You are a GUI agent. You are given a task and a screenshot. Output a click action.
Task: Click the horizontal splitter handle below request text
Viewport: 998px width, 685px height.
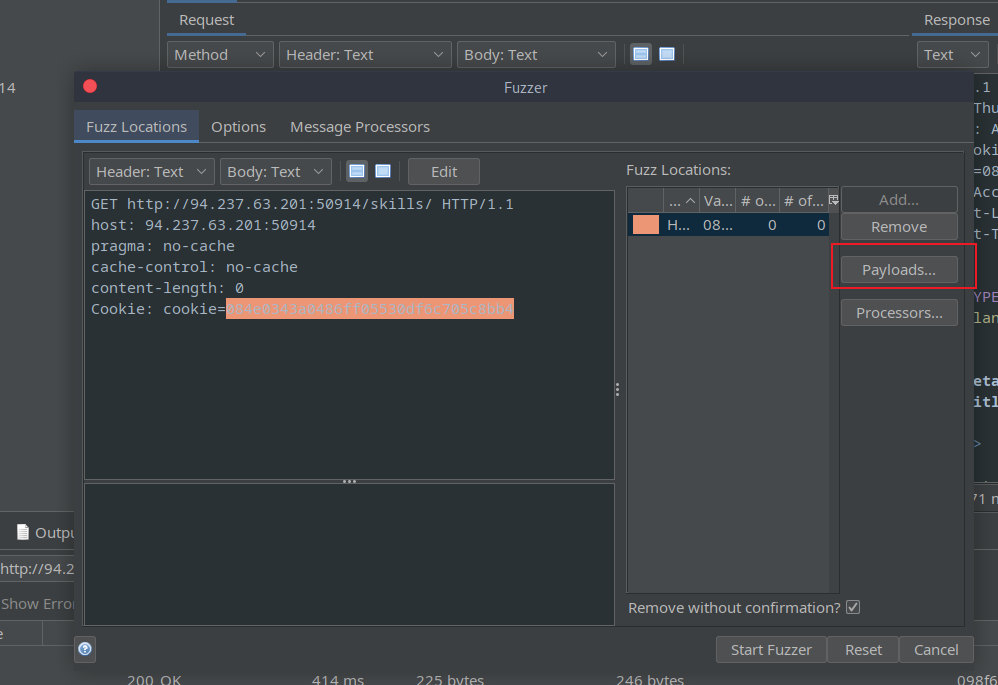pyautogui.click(x=349, y=481)
